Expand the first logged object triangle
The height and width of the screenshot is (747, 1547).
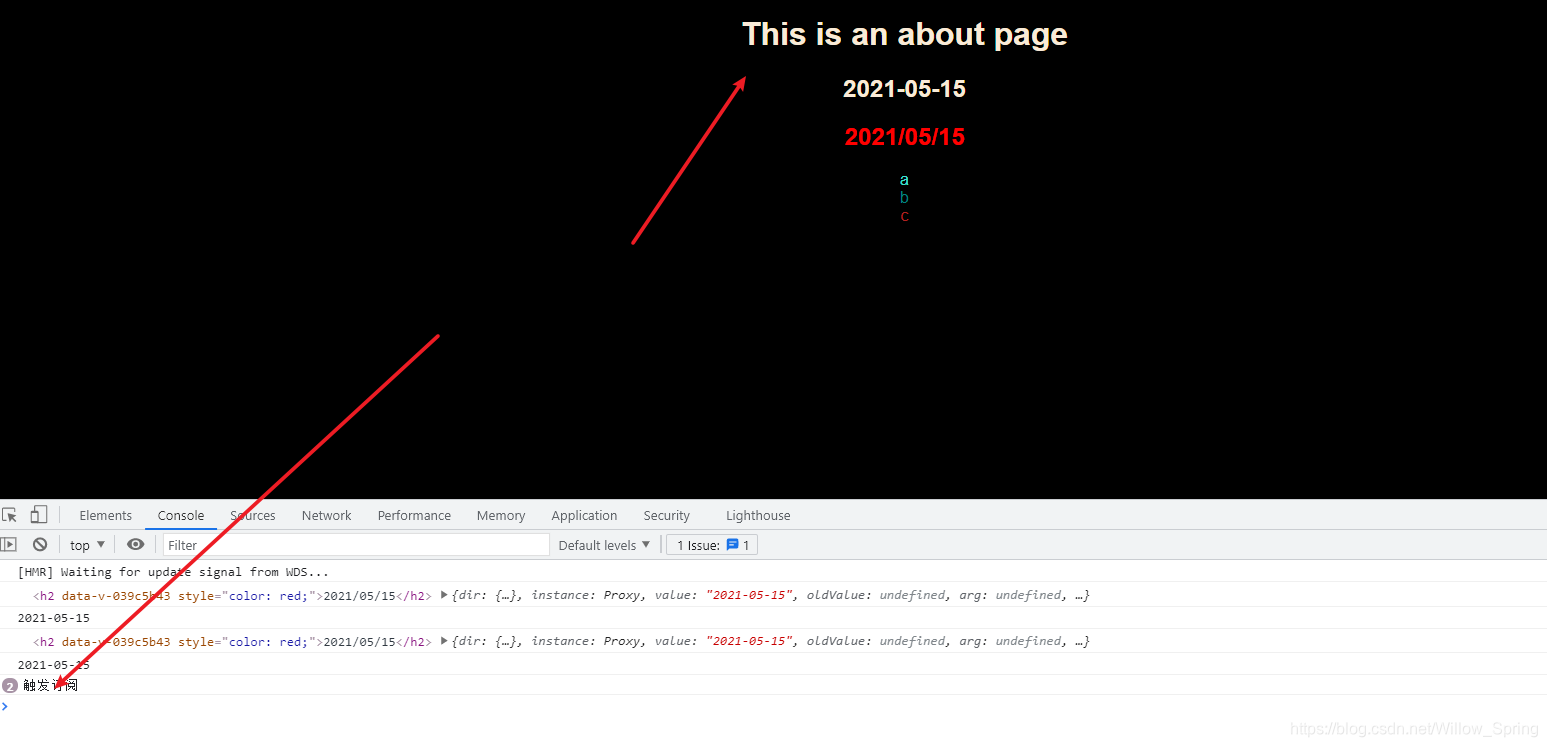(444, 595)
